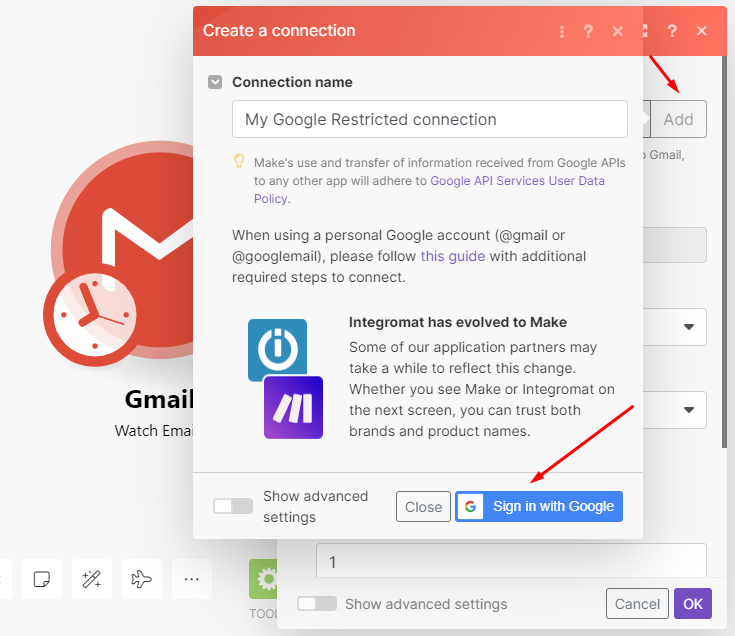The height and width of the screenshot is (636, 735).
Task: Open Google API Services User Data Policy link
Action: (429, 189)
